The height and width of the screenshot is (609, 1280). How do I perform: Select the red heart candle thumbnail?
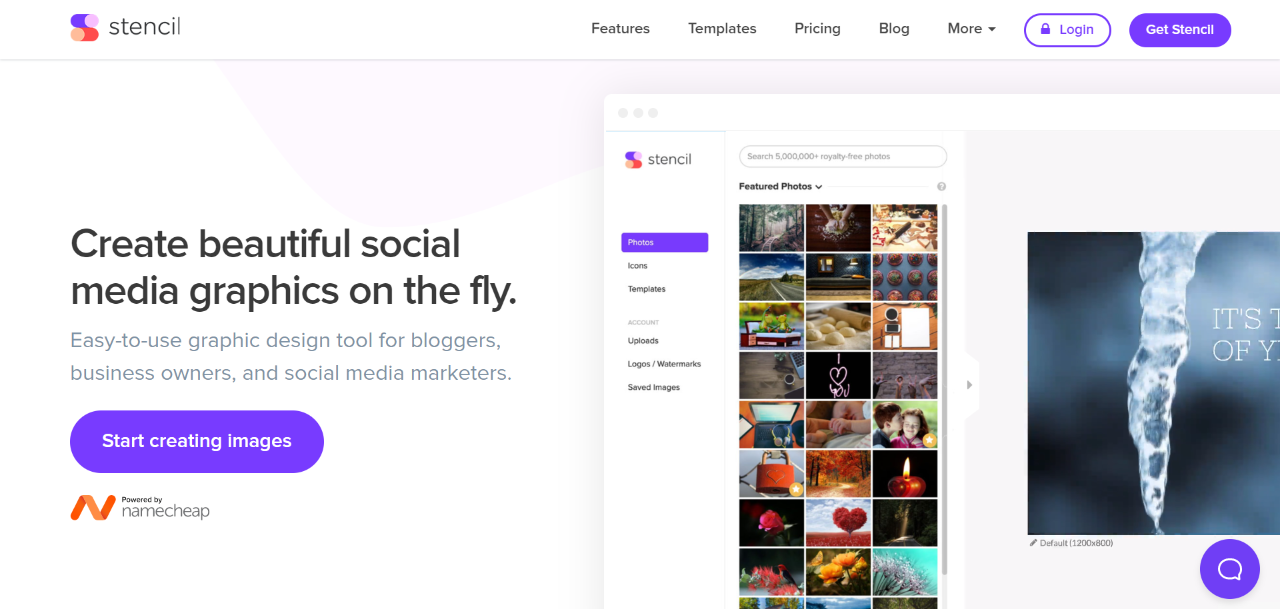[x=905, y=473]
